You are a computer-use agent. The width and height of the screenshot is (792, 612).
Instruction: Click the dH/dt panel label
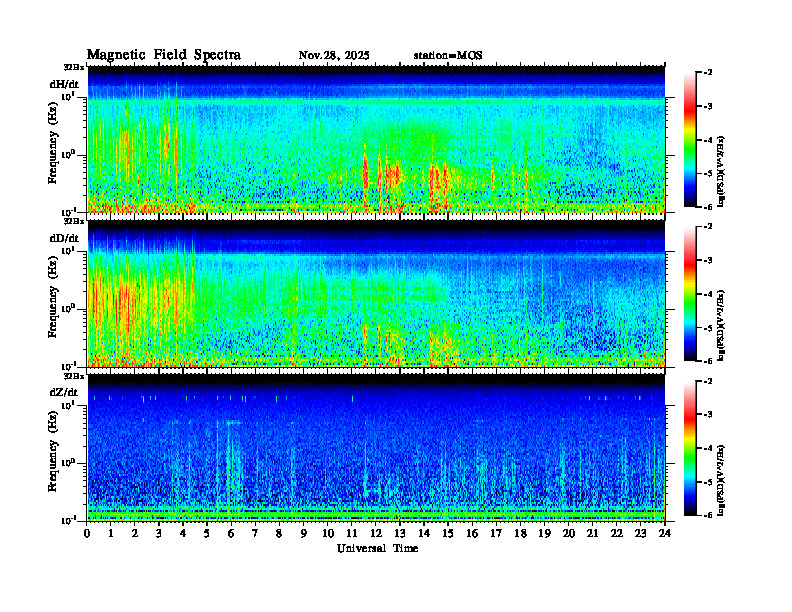coord(64,84)
